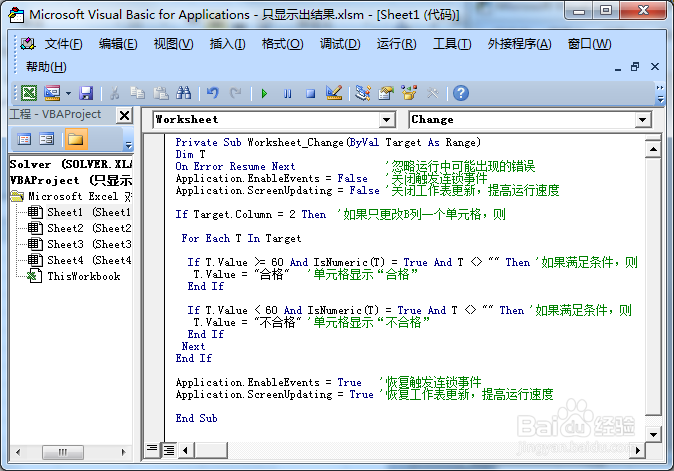Image resolution: width=674 pixels, height=471 pixels.
Task: Expand the project panel toolbar overflow arrow
Action: pyautogui.click(x=128, y=145)
